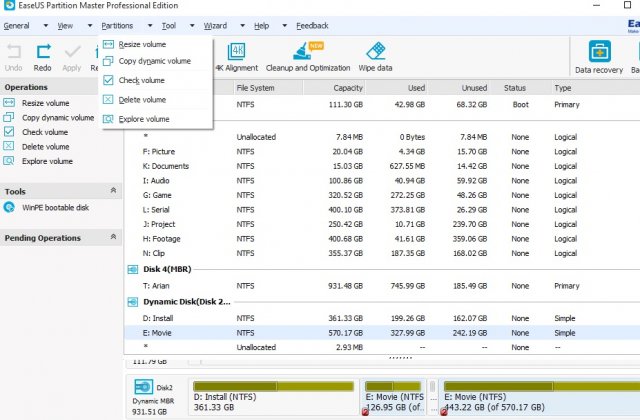Pick Delete volume in the dropdown menu
The image size is (640, 420).
coord(142,100)
